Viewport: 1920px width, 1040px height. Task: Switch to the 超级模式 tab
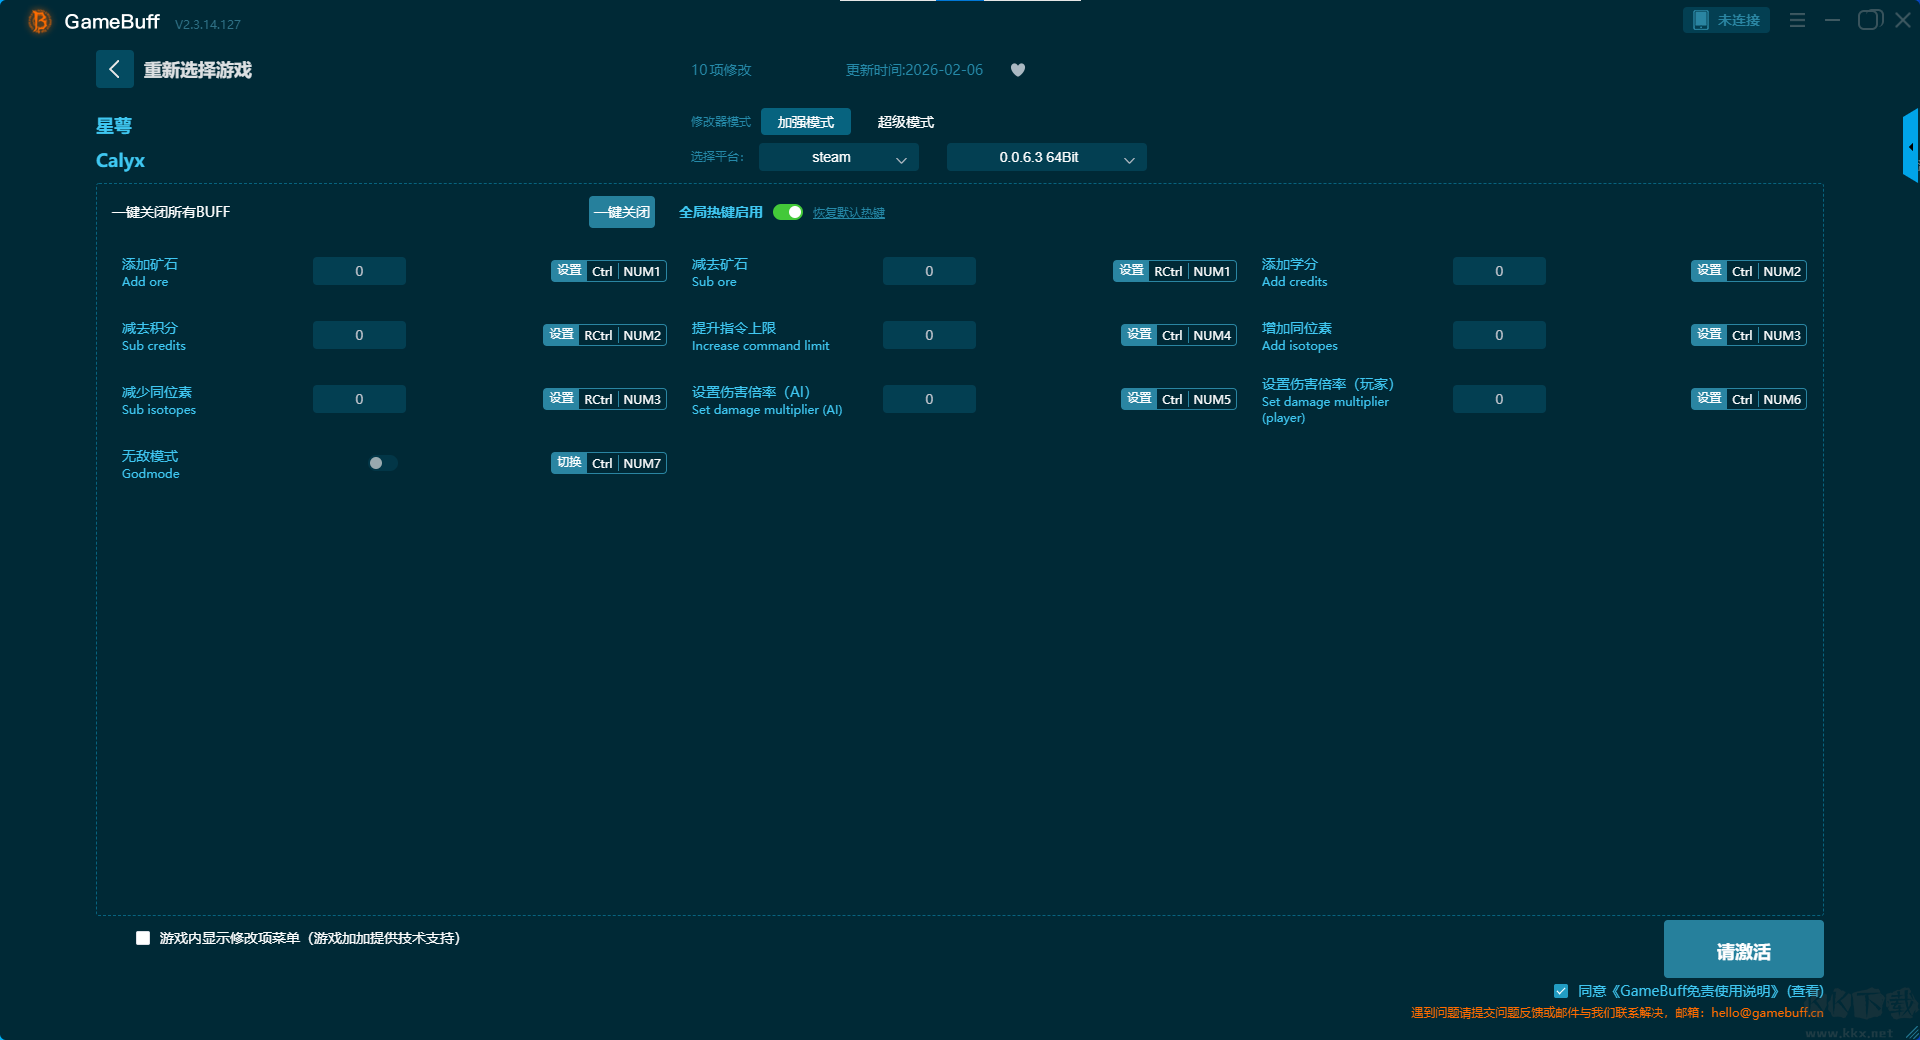[905, 122]
